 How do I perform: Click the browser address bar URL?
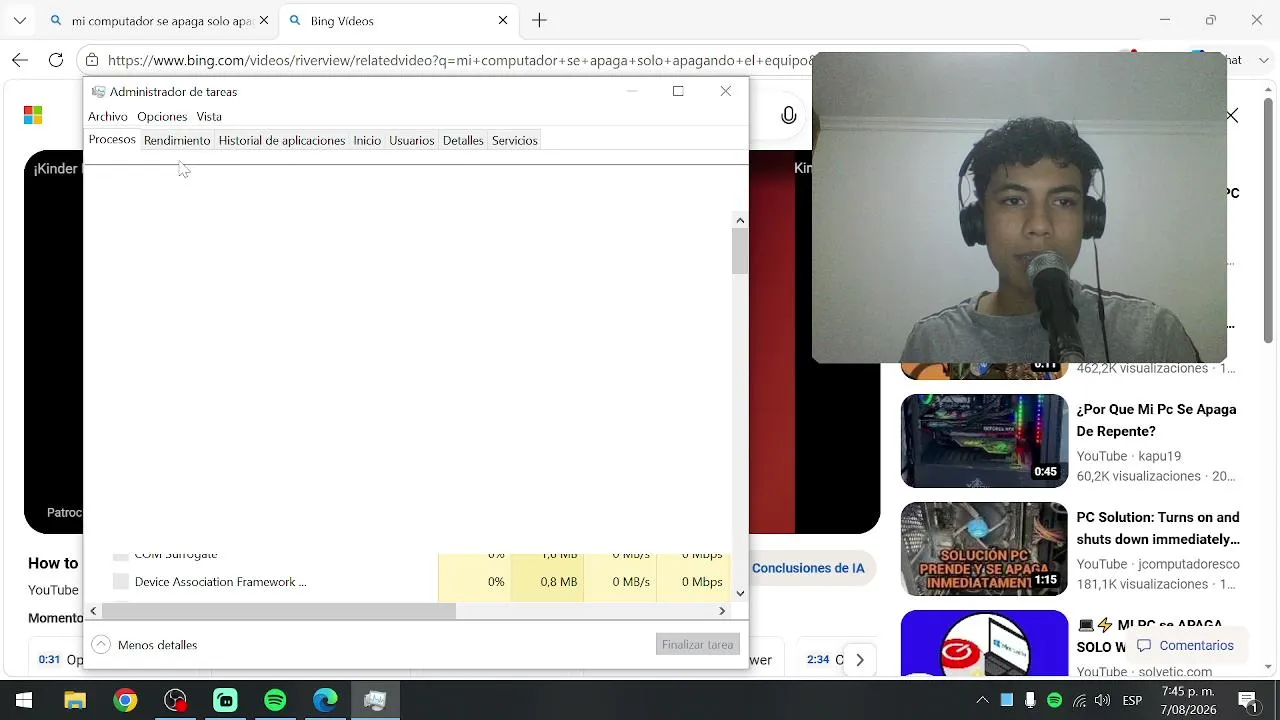pyautogui.click(x=460, y=60)
